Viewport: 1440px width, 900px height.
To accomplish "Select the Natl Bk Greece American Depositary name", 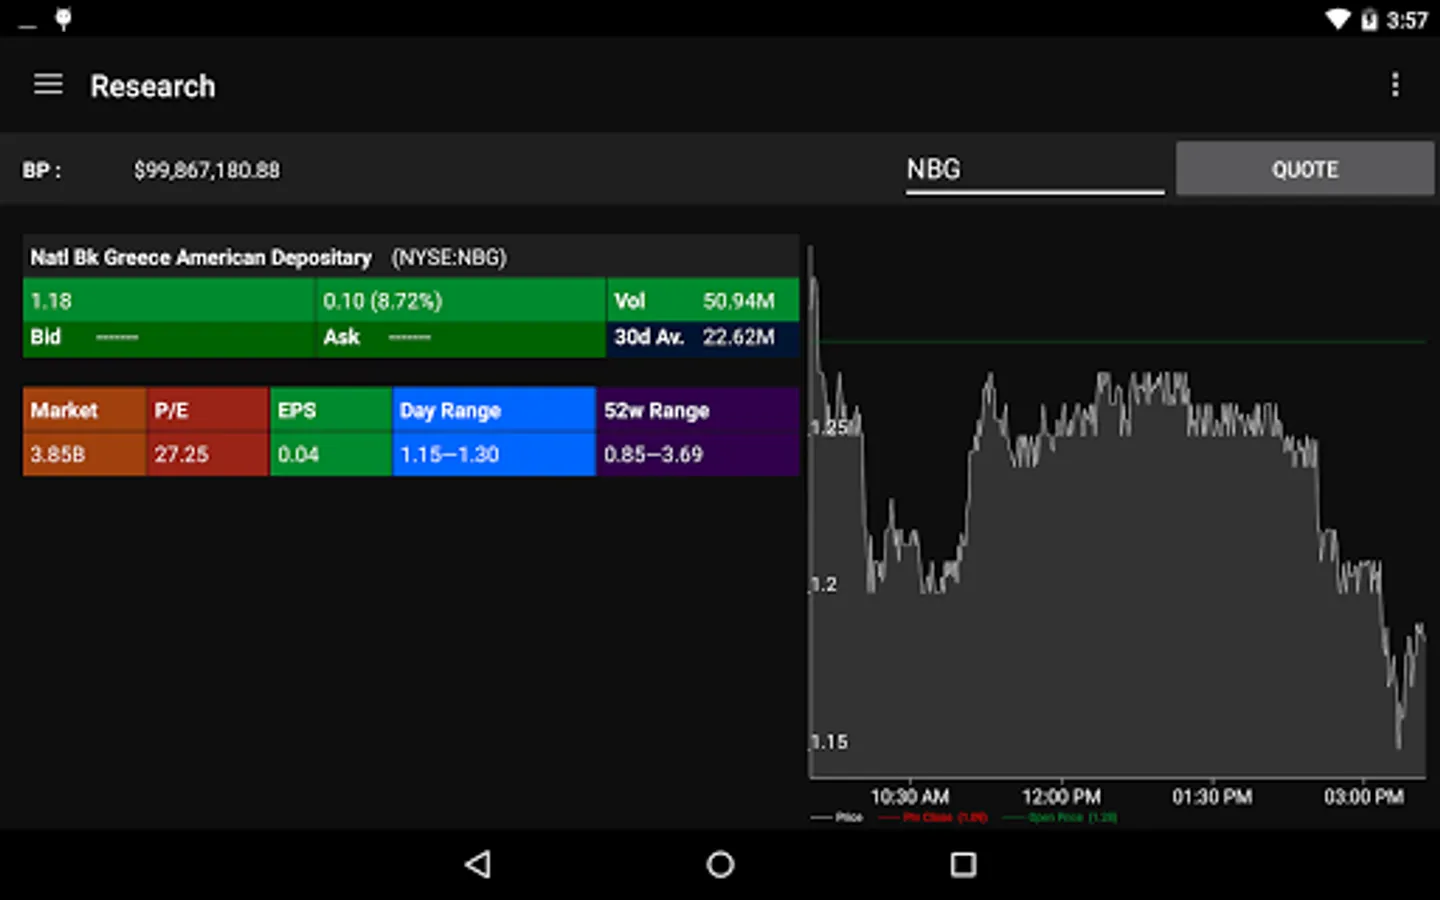I will tap(201, 258).
